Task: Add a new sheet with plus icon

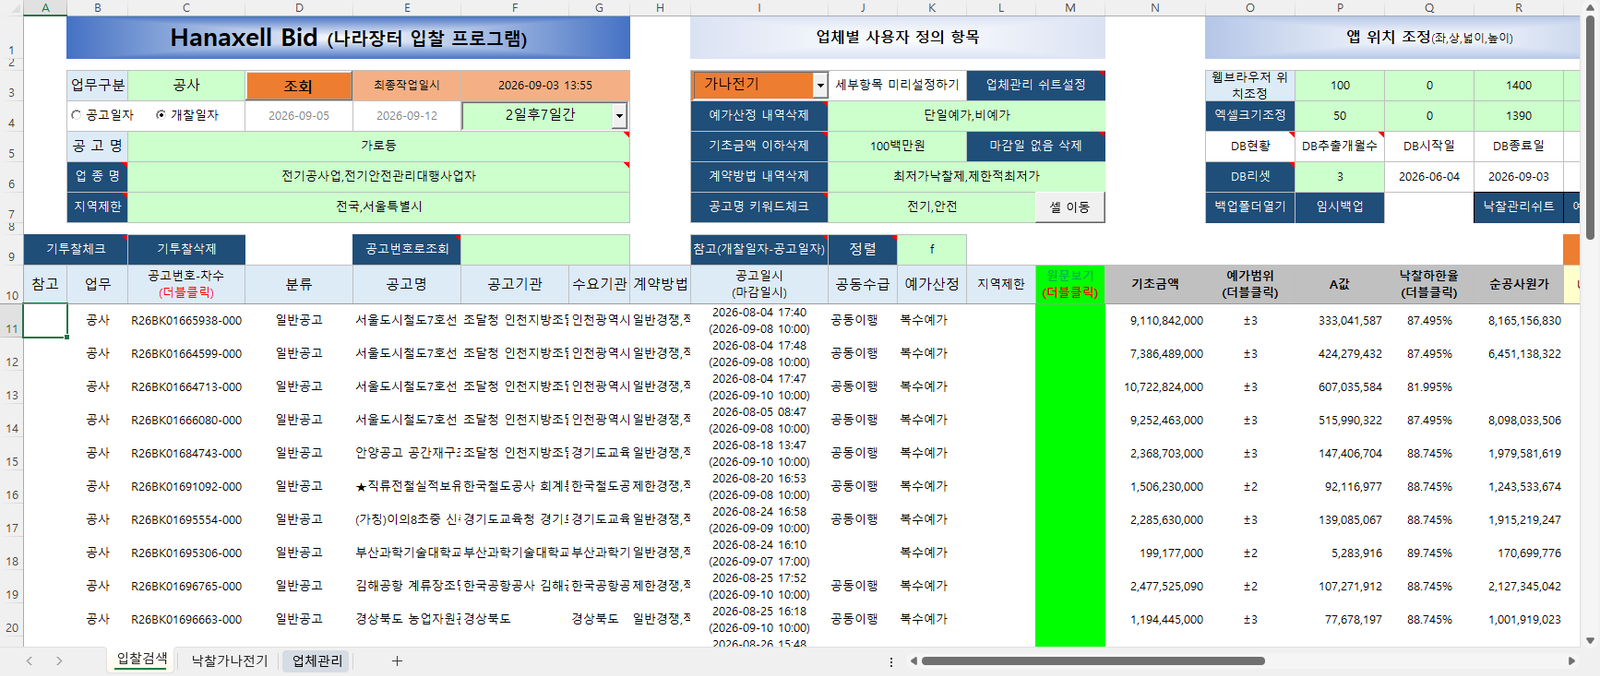Action: 397,661
